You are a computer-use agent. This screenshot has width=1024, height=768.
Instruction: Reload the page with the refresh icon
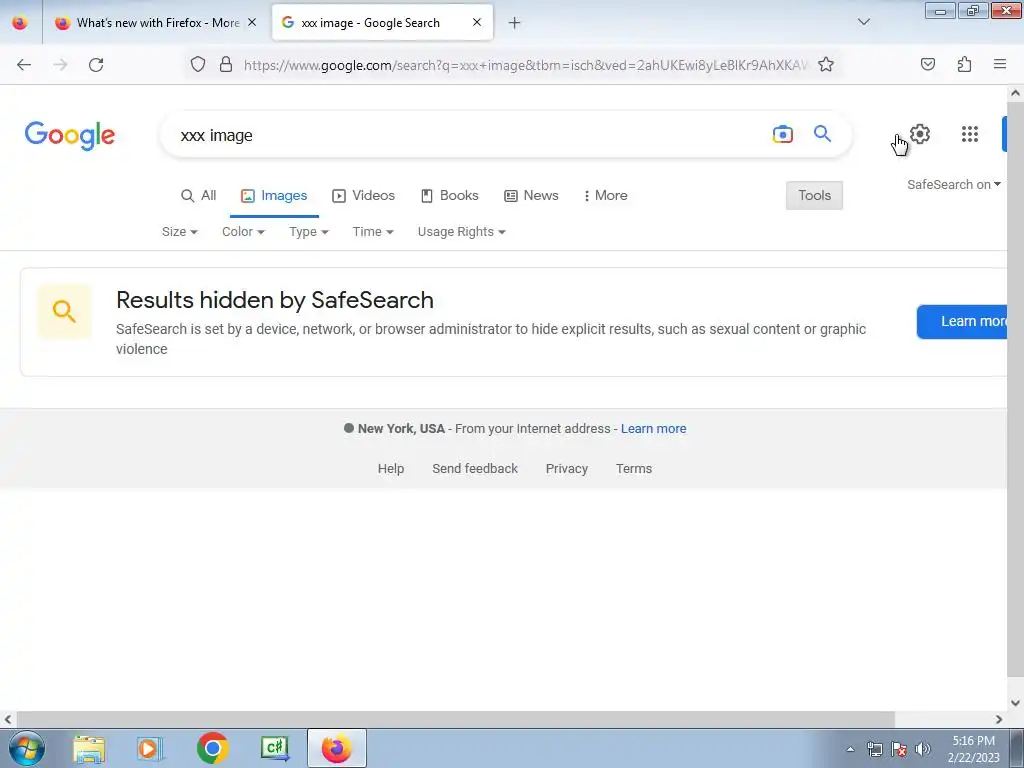click(x=96, y=65)
